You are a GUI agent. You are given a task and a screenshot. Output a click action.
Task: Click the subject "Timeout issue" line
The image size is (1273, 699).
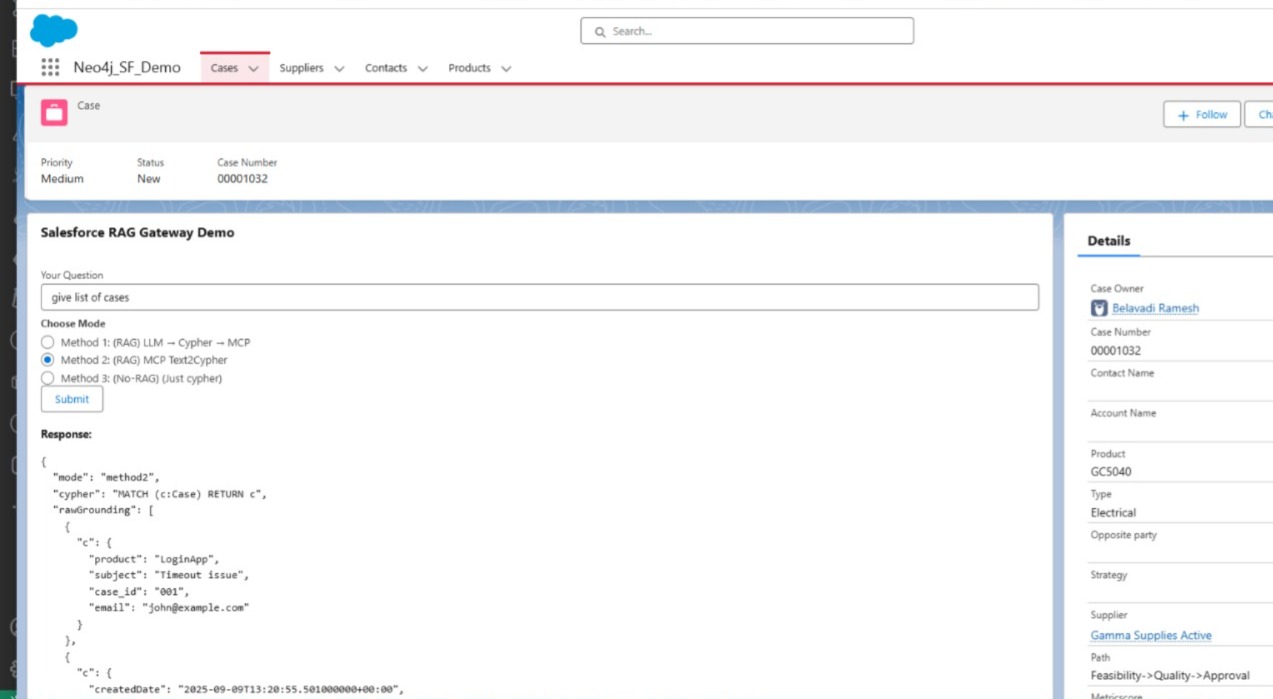pos(169,575)
